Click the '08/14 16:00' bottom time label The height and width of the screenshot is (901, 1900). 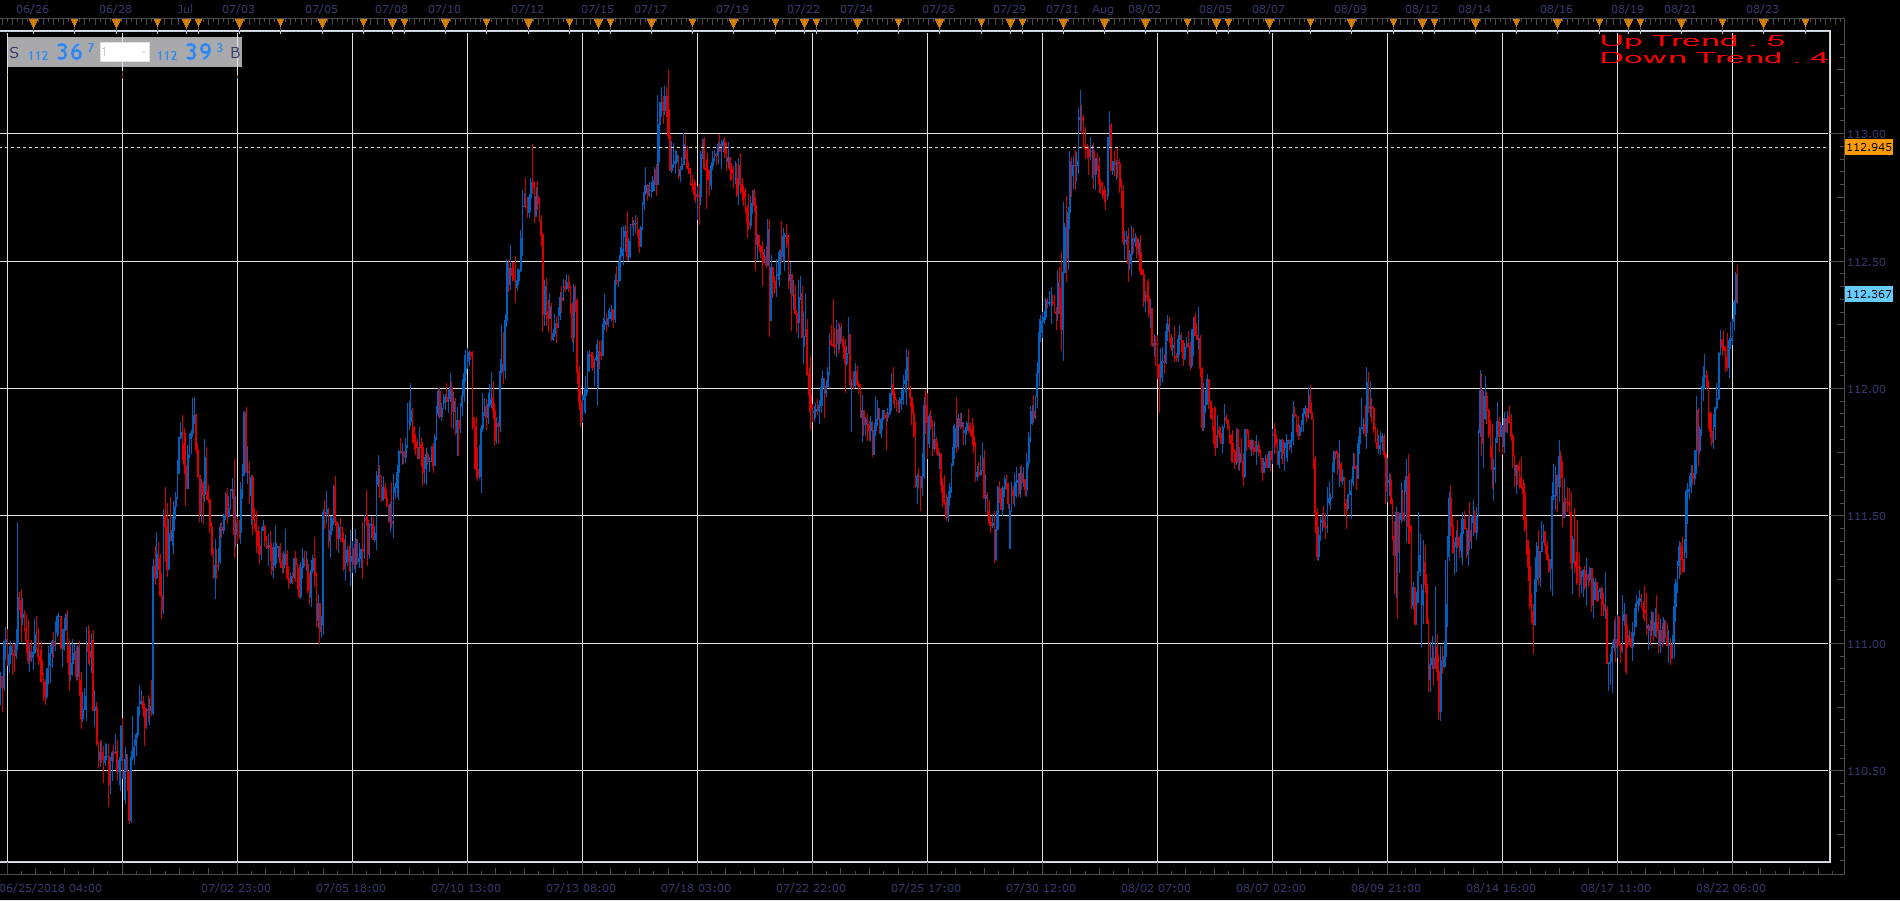1501,888
